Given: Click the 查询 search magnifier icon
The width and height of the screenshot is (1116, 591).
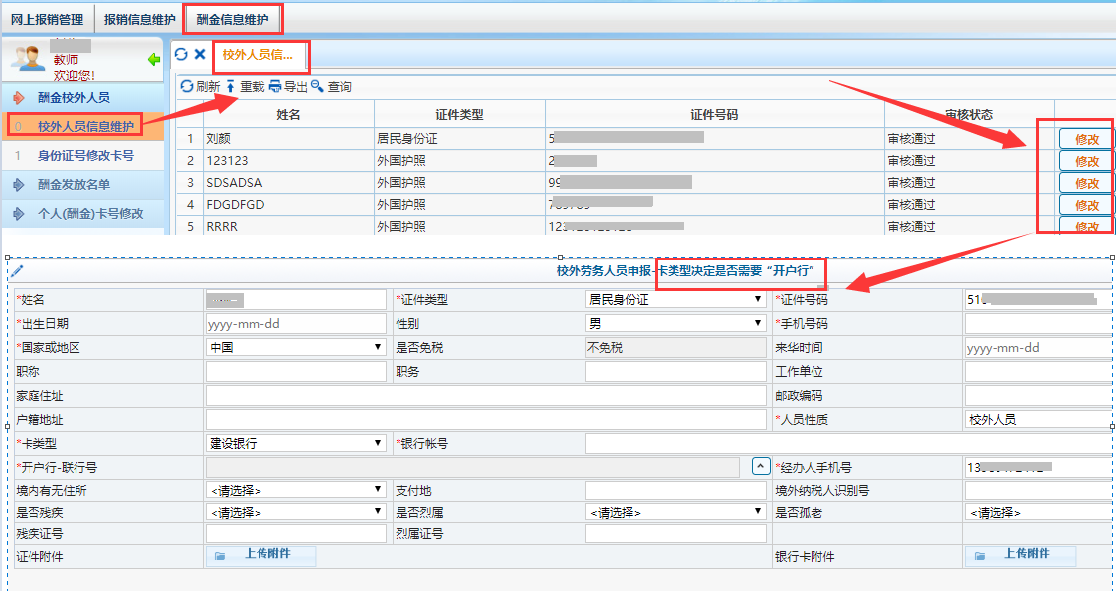Looking at the screenshot, I should (318, 87).
